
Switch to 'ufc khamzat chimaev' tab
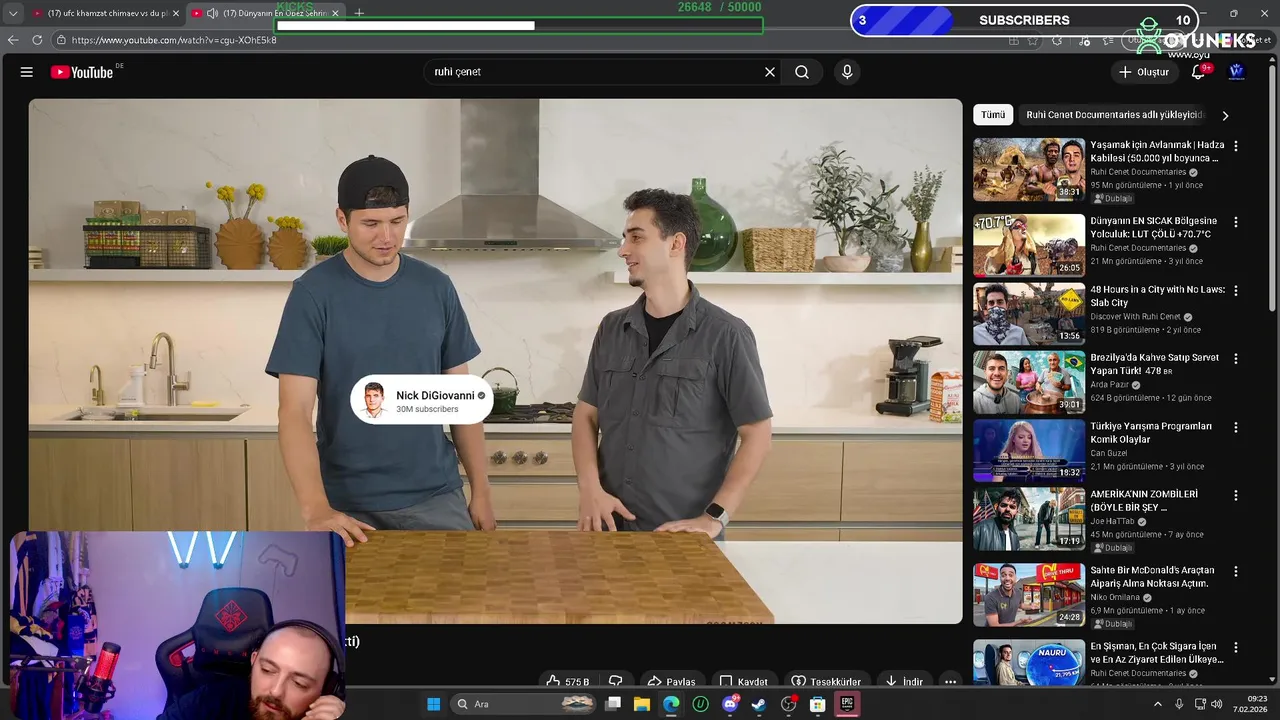105,13
